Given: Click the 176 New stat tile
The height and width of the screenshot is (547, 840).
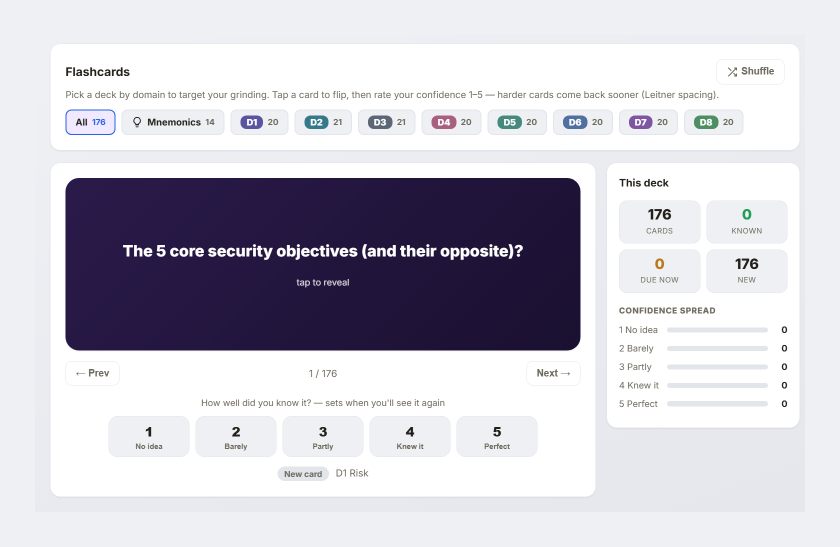Looking at the screenshot, I should coord(747,271).
